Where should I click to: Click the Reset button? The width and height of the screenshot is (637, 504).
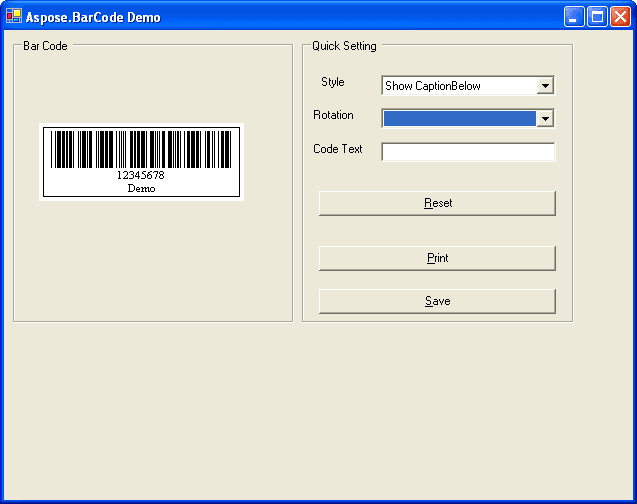pyautogui.click(x=437, y=203)
